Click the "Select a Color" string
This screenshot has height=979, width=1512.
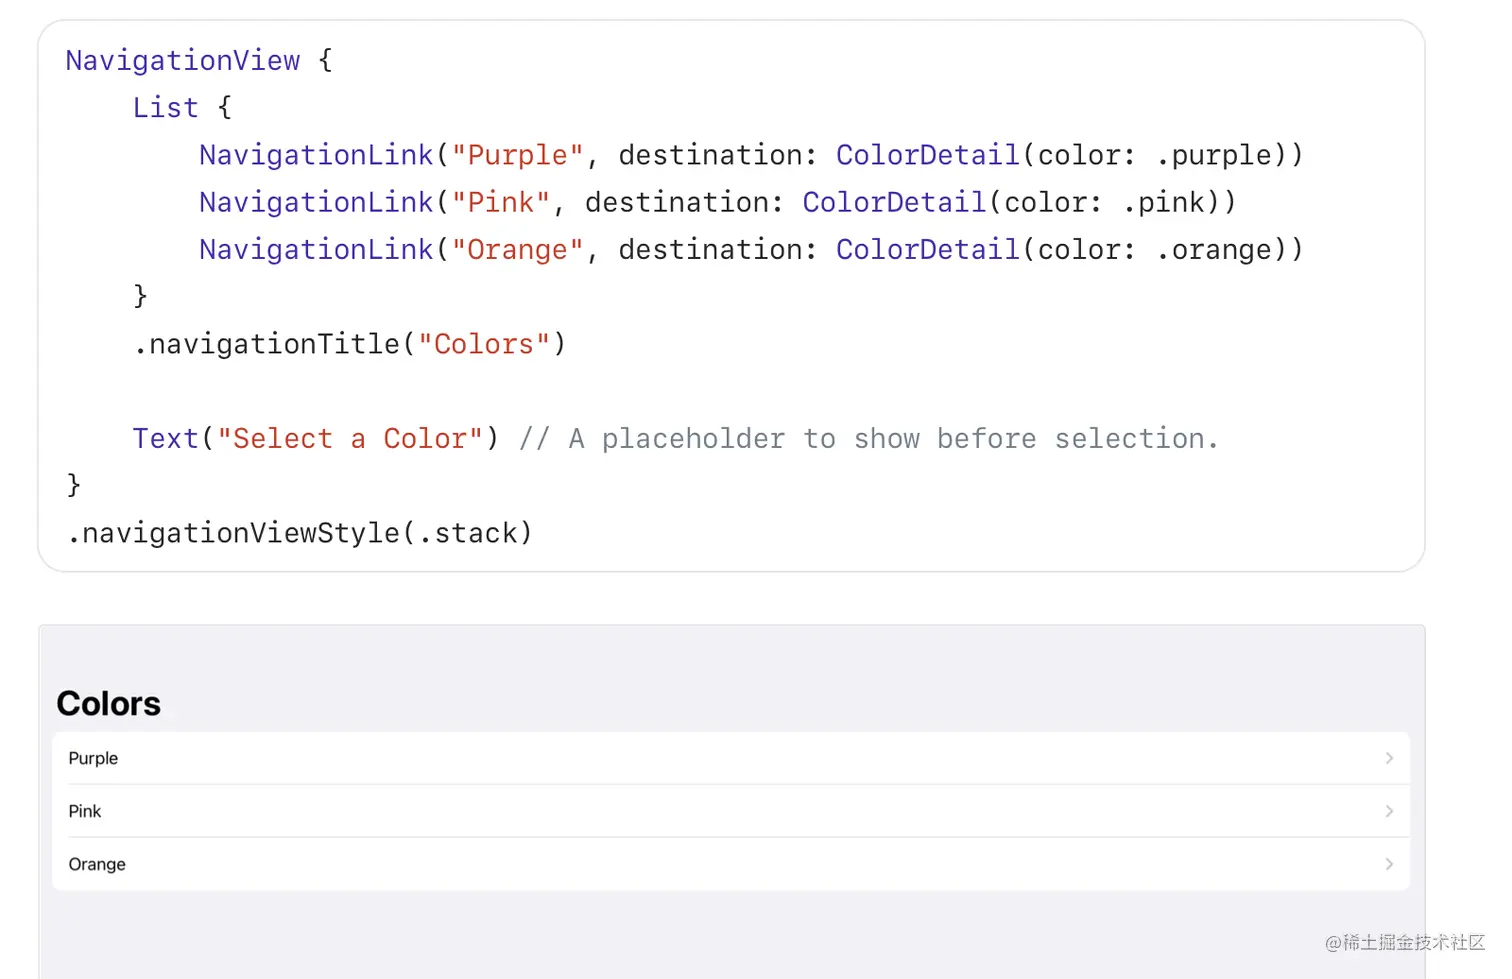(350, 438)
